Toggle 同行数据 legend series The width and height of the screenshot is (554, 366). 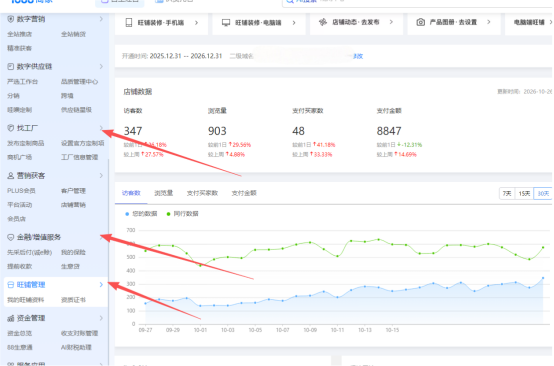pos(183,214)
